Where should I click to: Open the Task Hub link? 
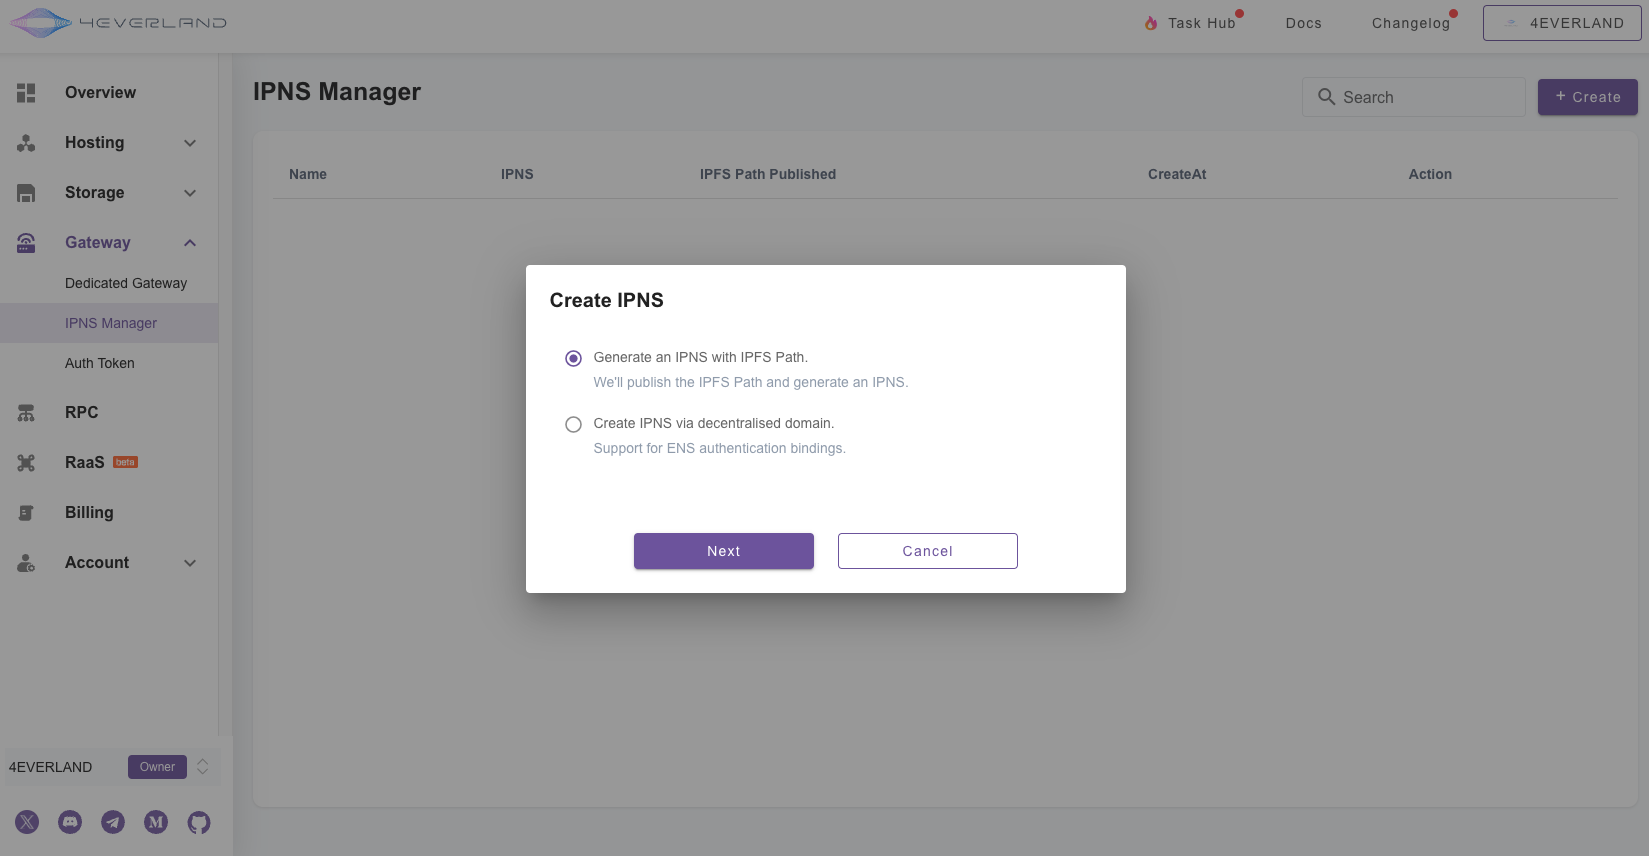point(1200,23)
